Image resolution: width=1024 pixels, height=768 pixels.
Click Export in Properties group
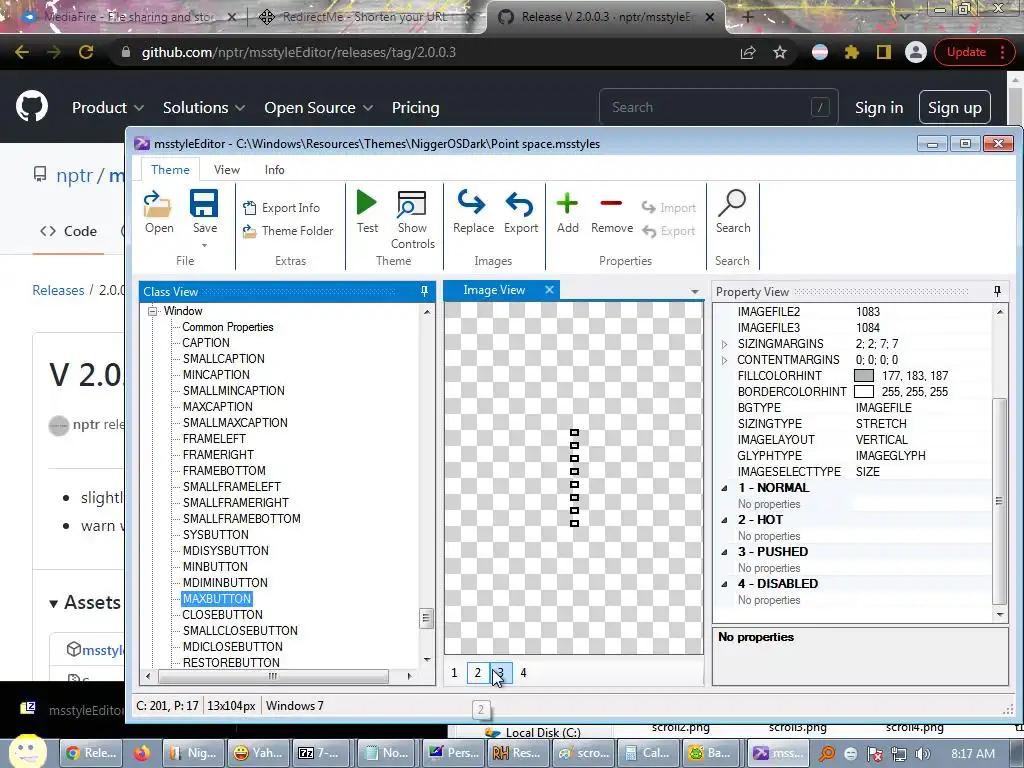[x=669, y=231]
